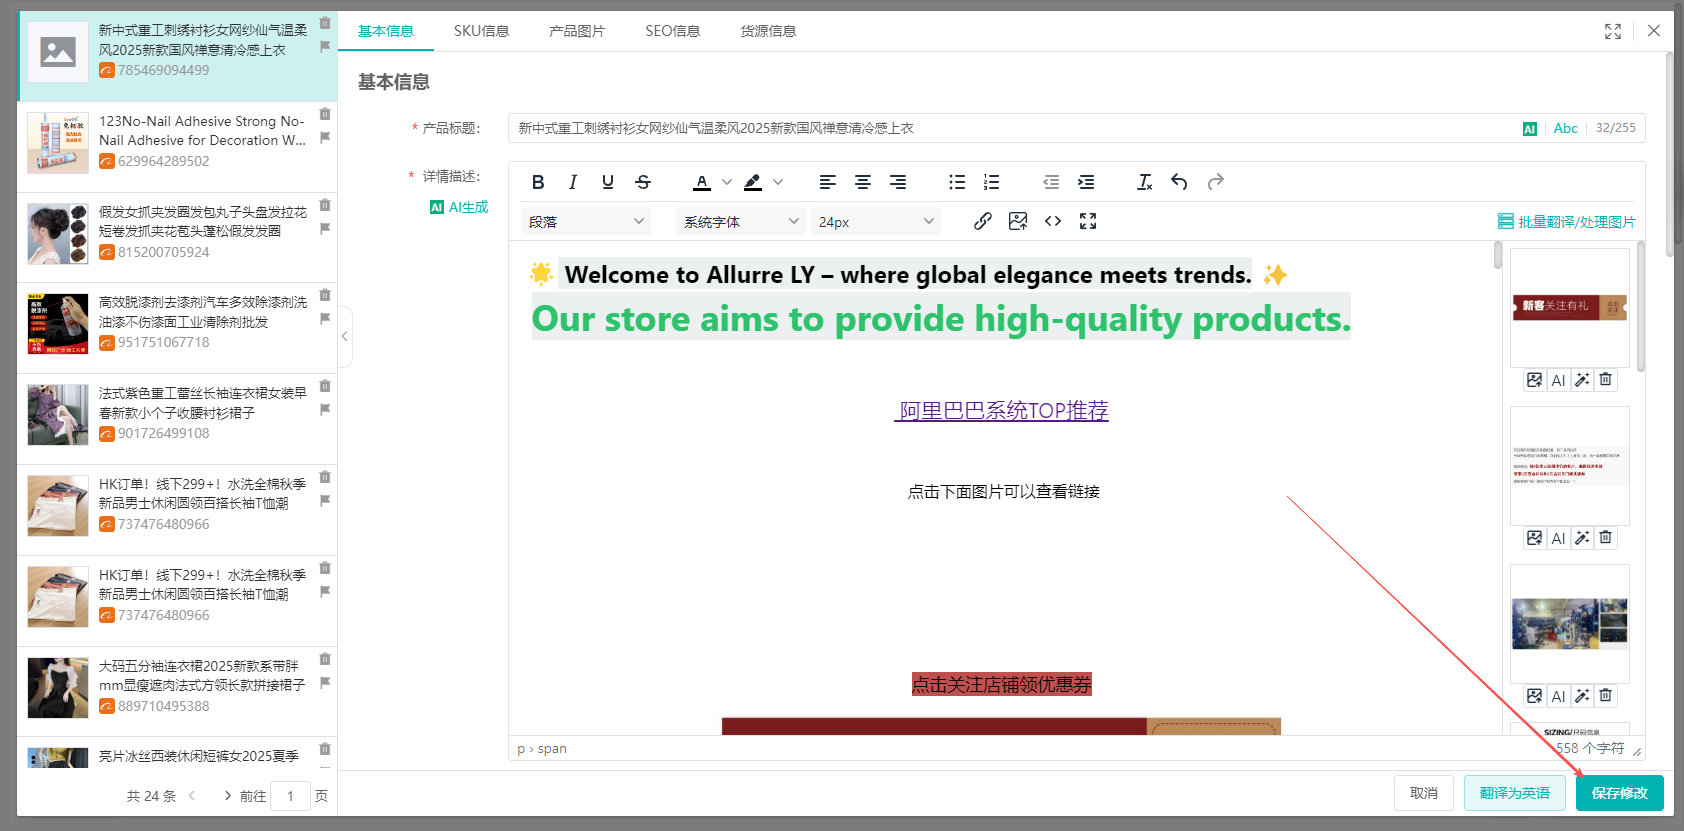Screen dimensions: 1684x831
Task: Click the Abc title case tool
Action: (1566, 128)
